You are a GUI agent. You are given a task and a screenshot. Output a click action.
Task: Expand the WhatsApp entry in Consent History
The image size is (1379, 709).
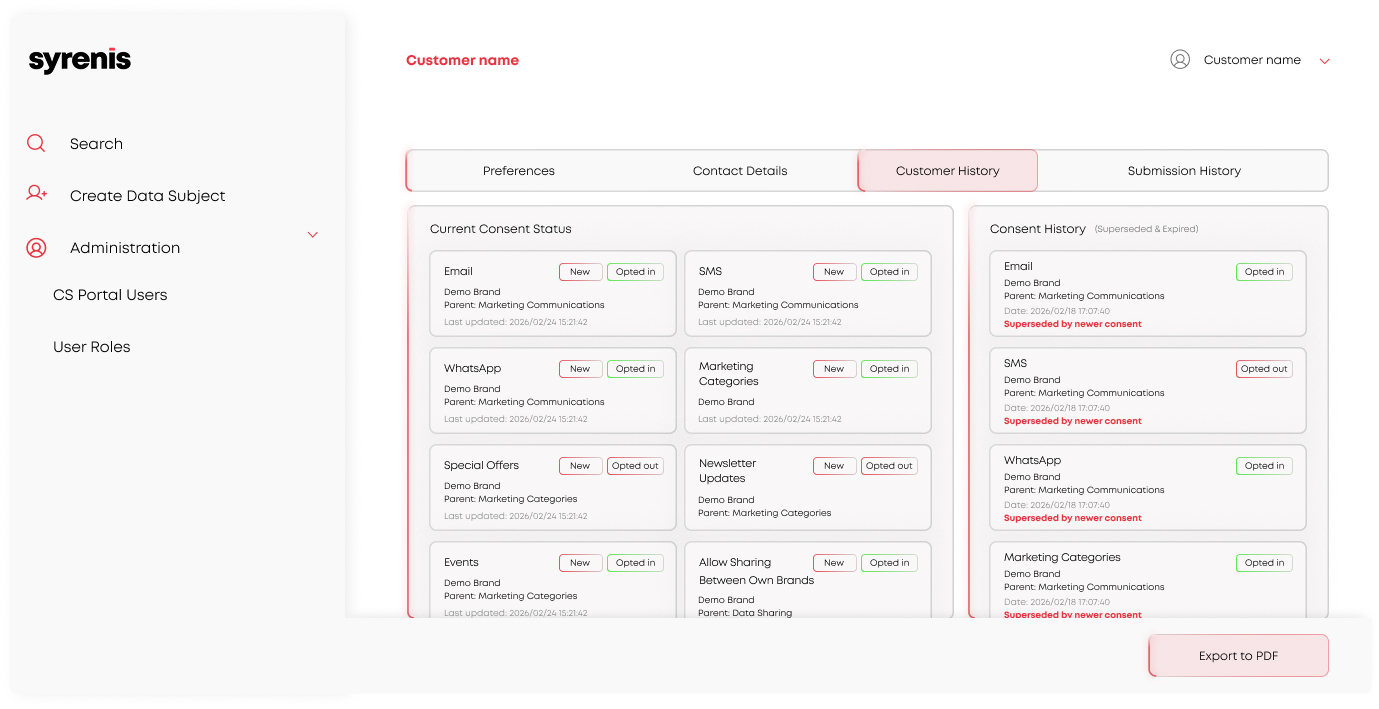[x=1147, y=487]
